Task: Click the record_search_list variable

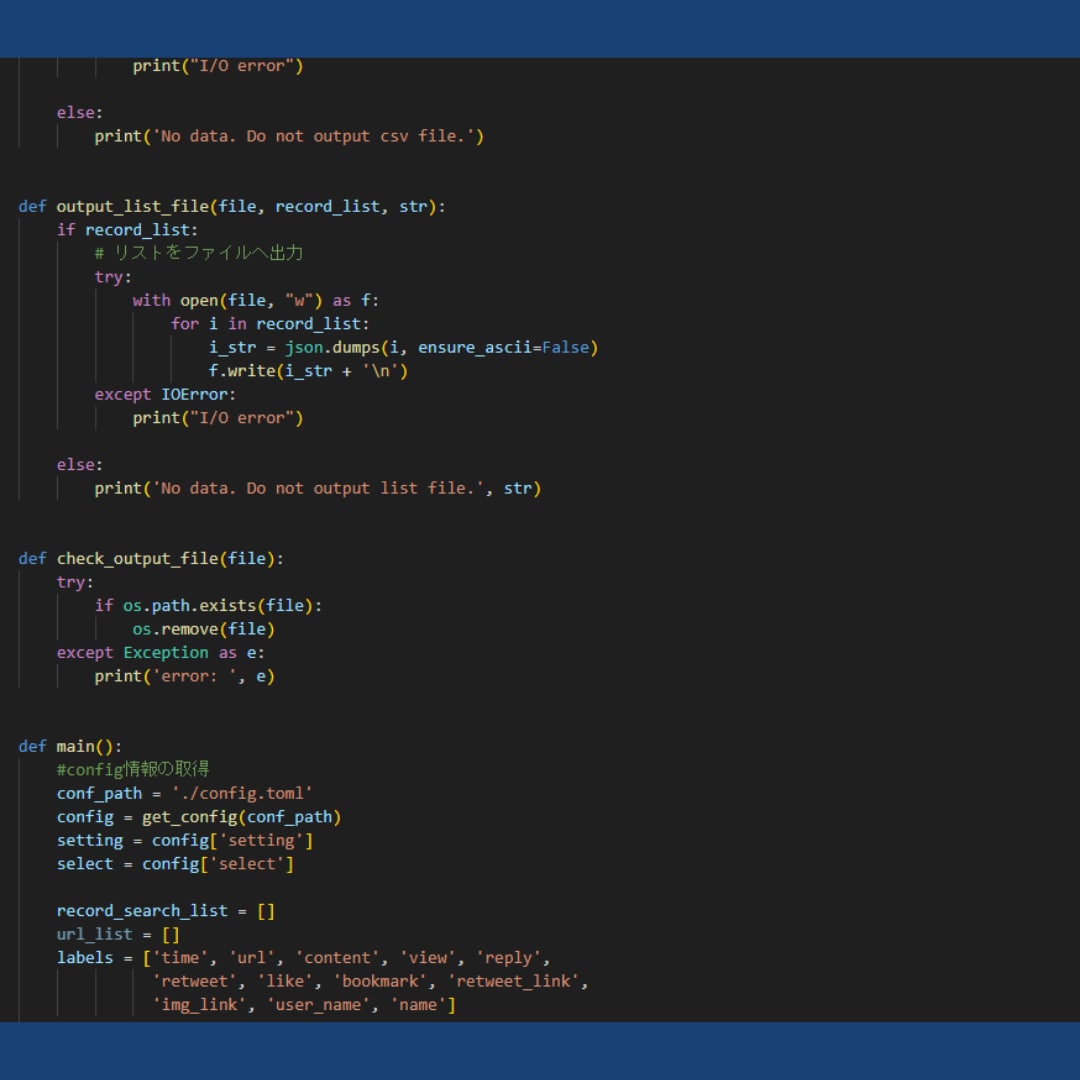Action: [142, 911]
